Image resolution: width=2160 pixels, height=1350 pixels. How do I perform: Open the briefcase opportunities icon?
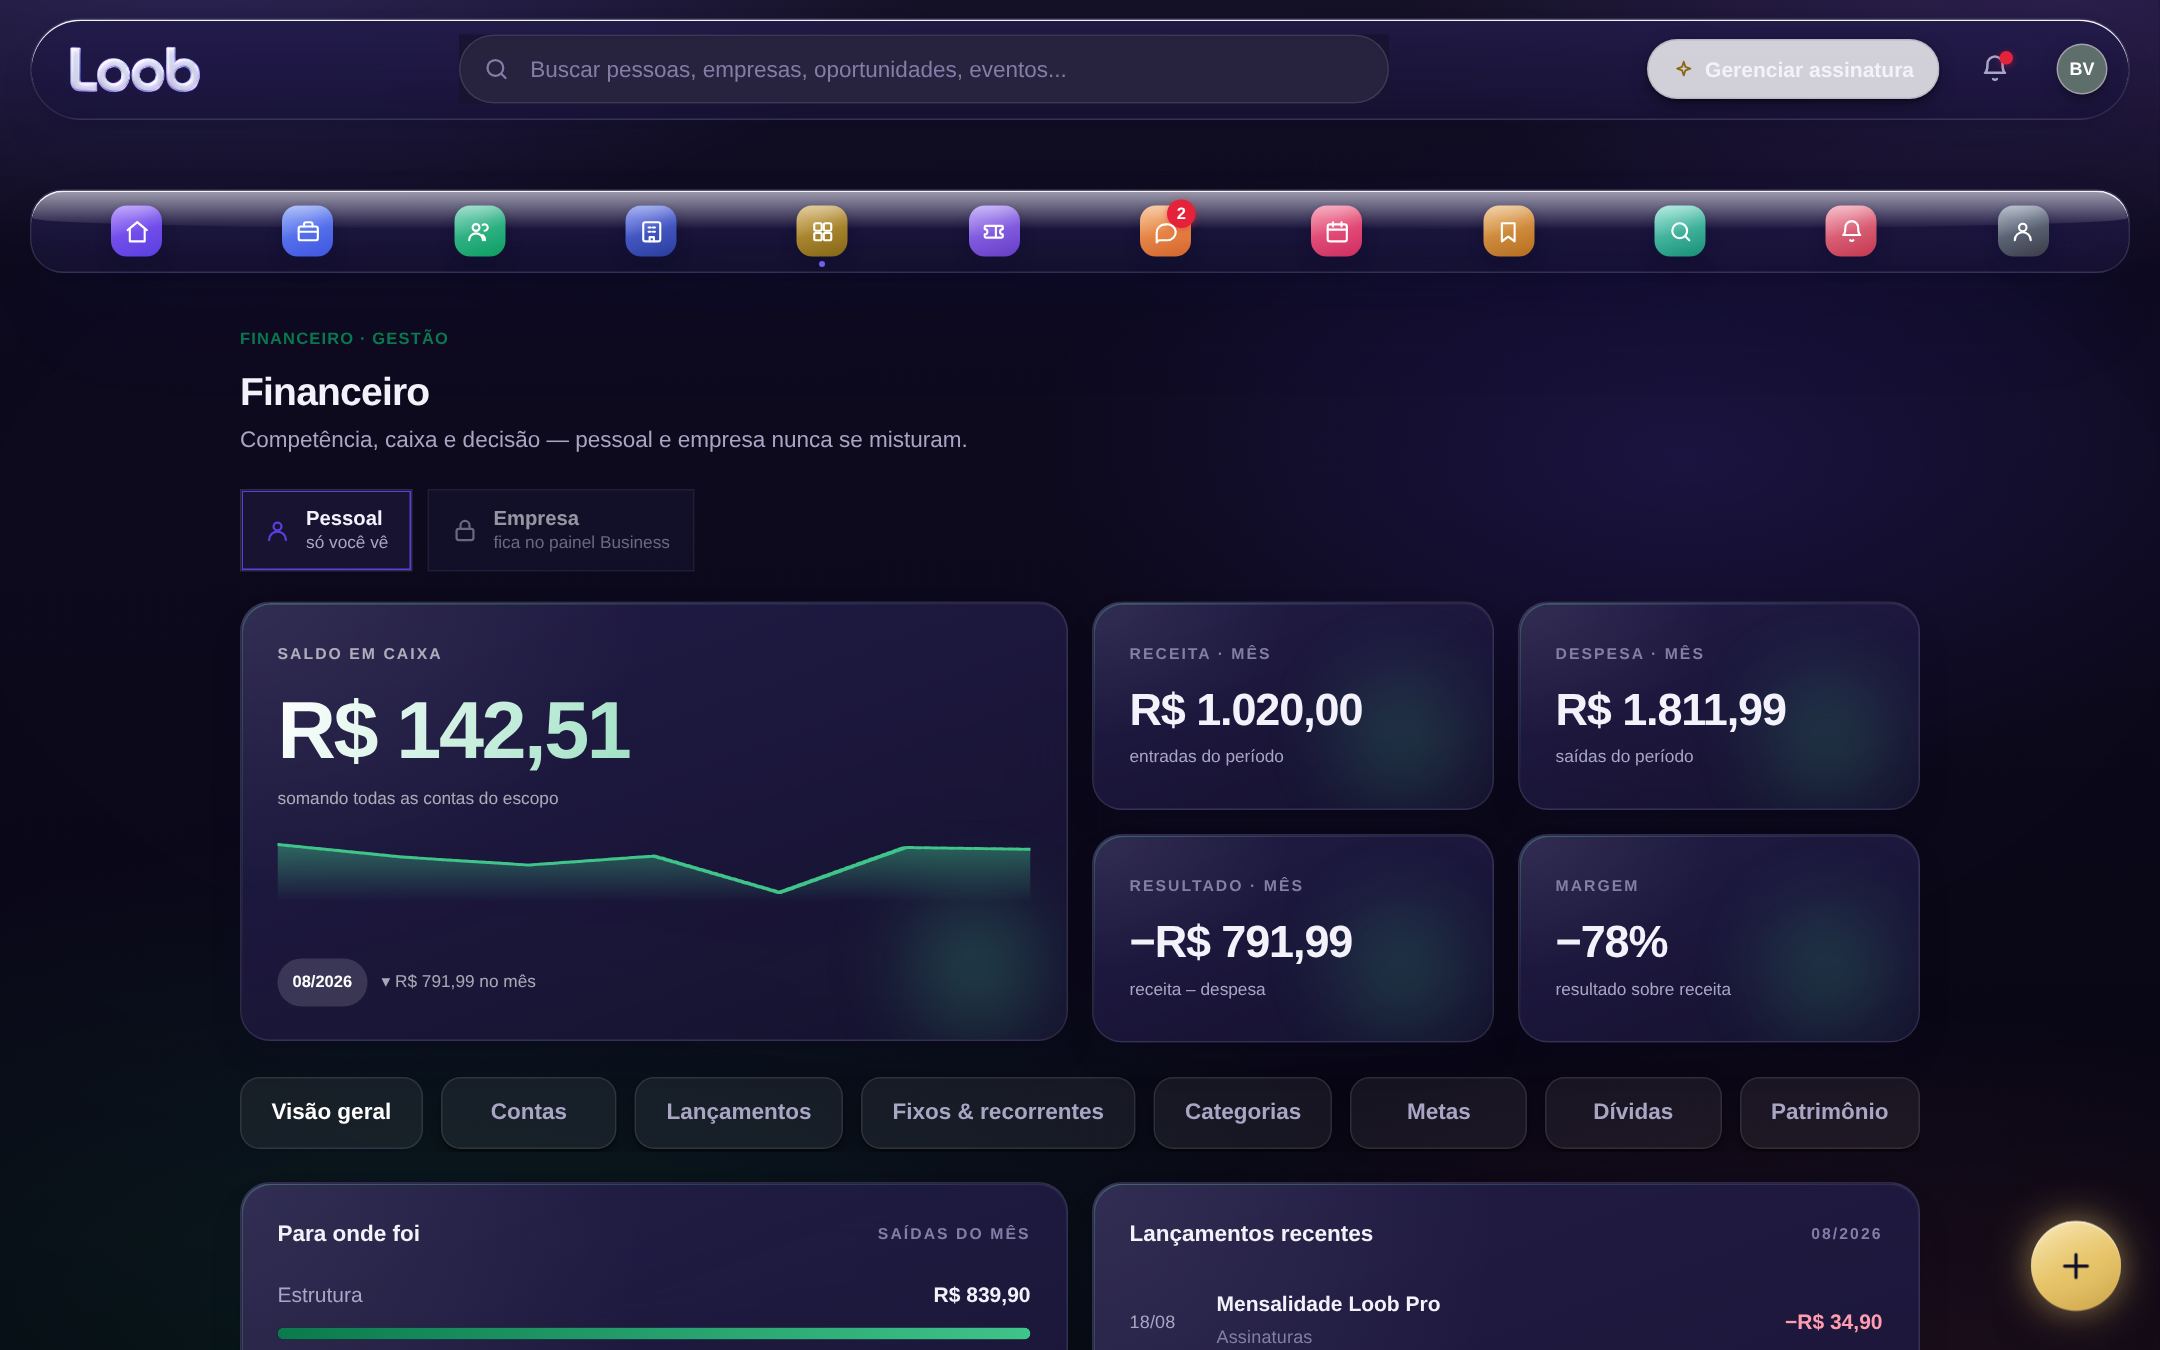pyautogui.click(x=308, y=231)
